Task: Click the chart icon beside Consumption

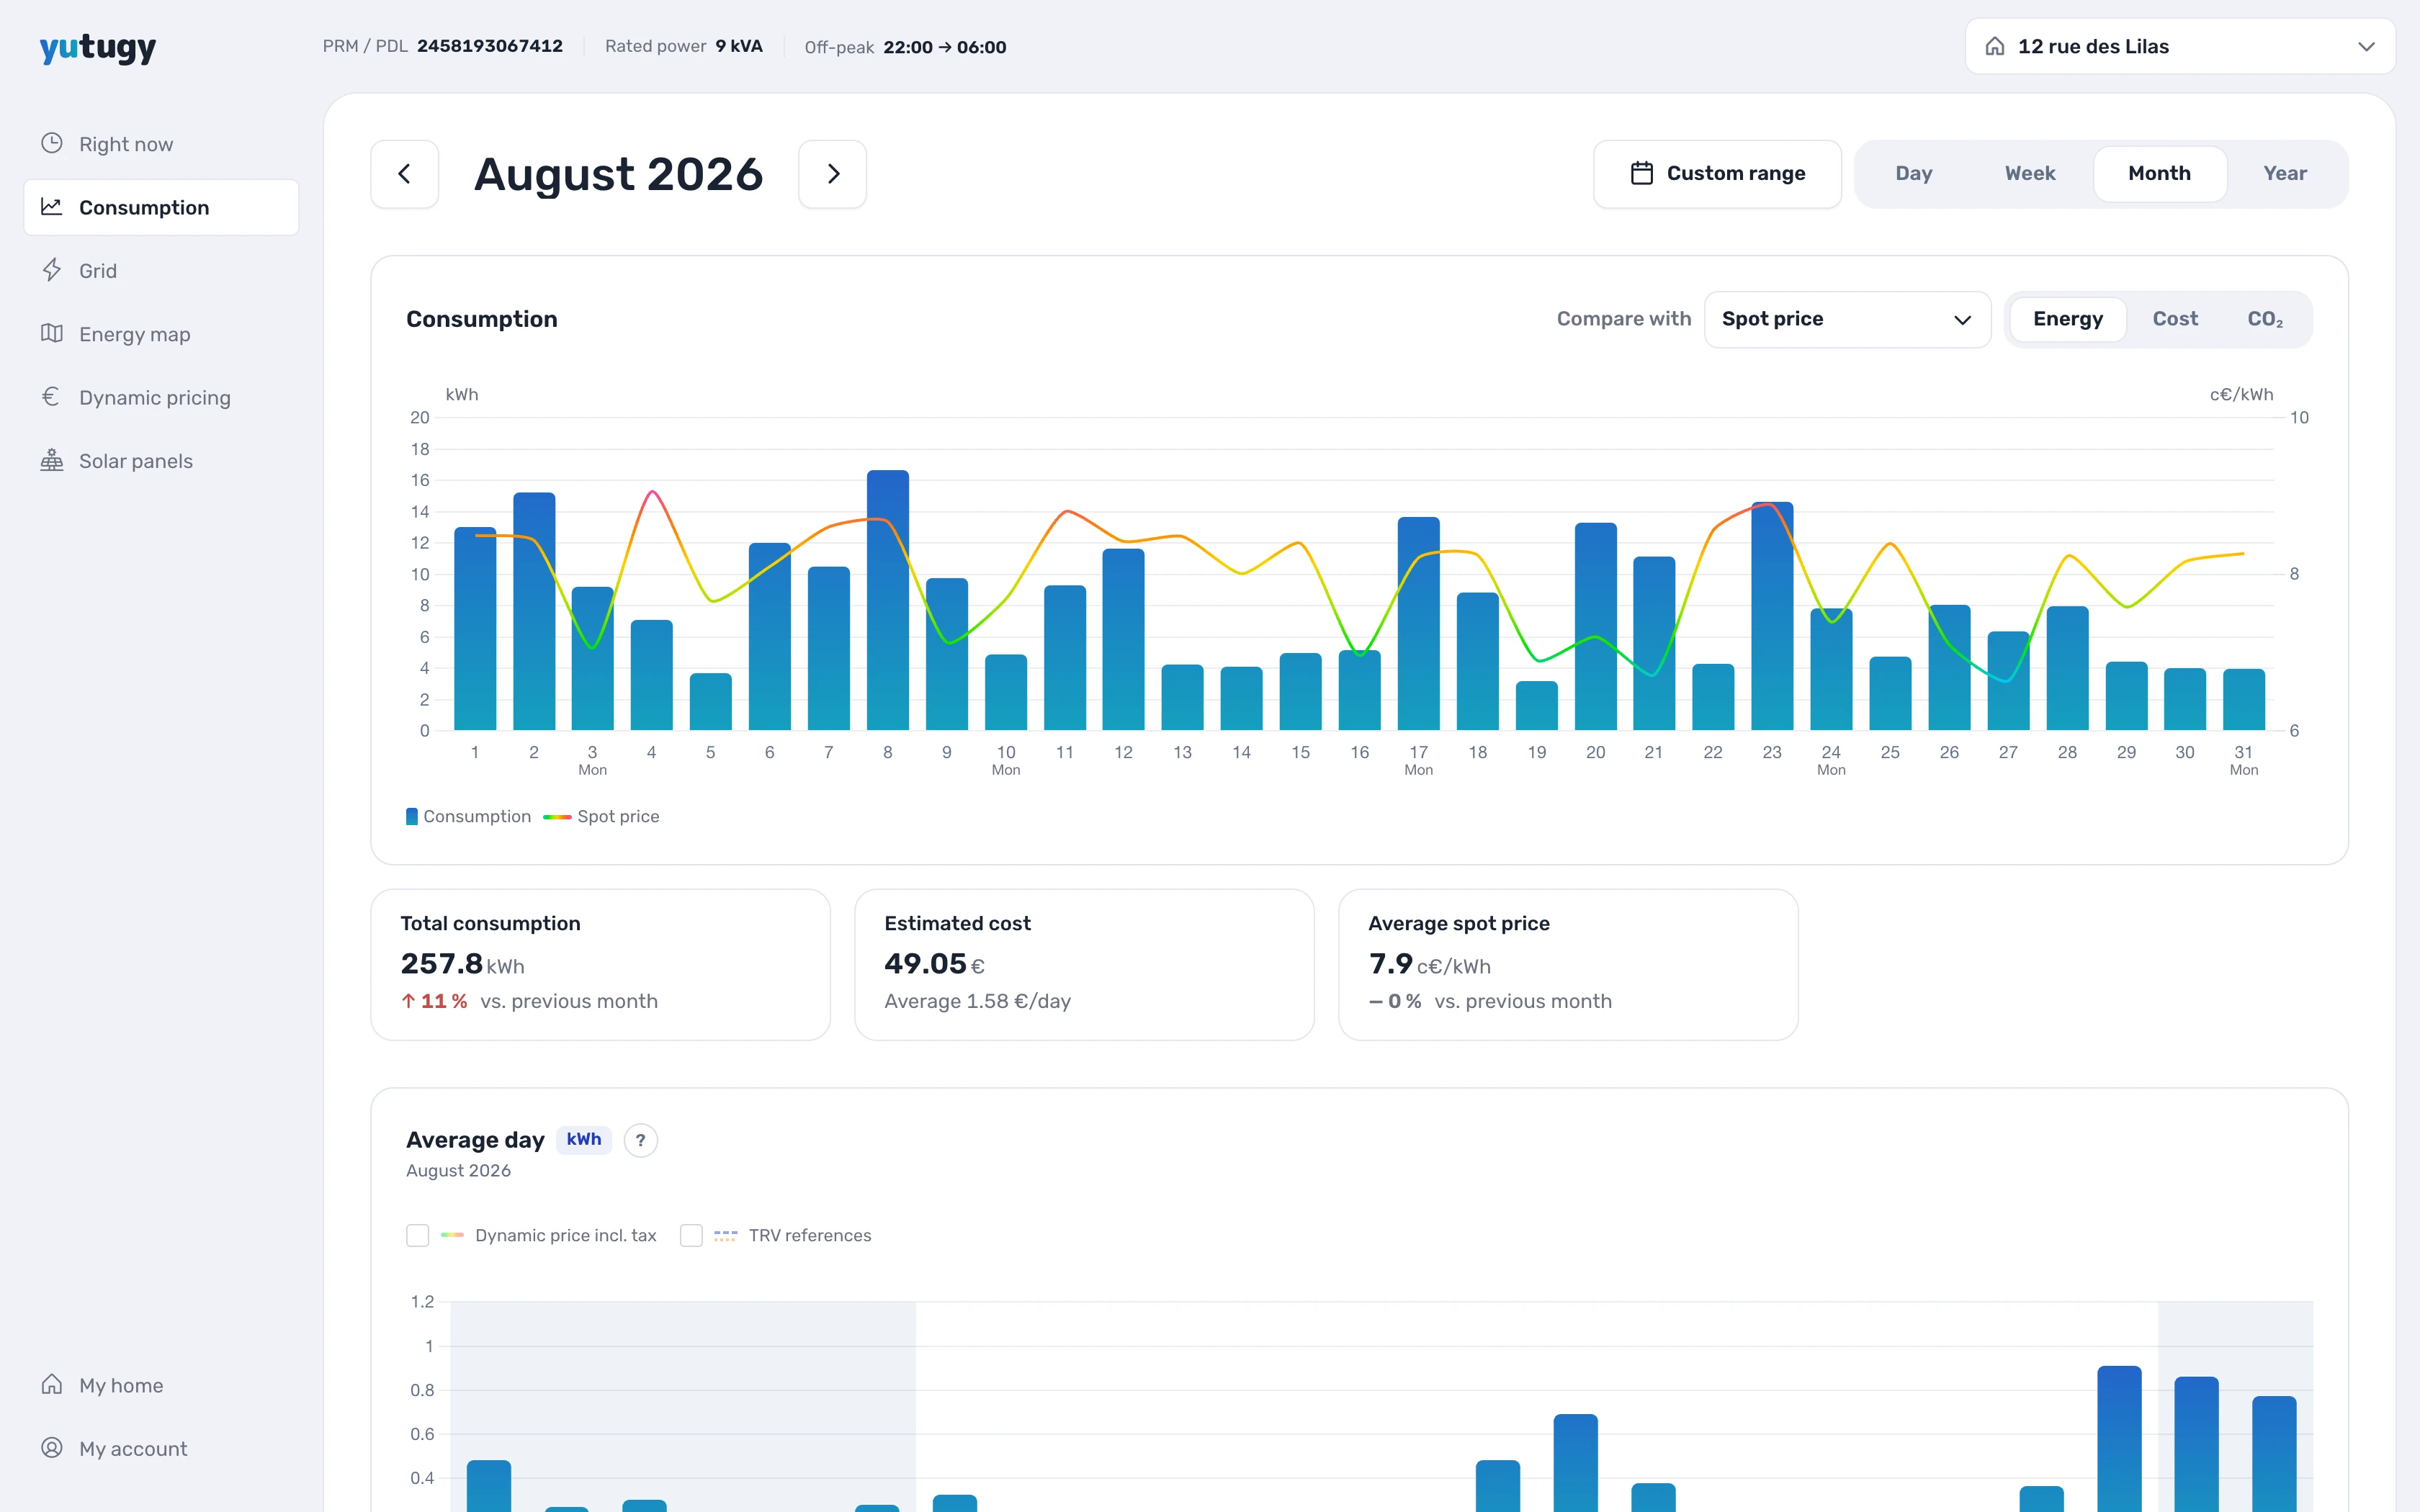Action: [x=52, y=207]
